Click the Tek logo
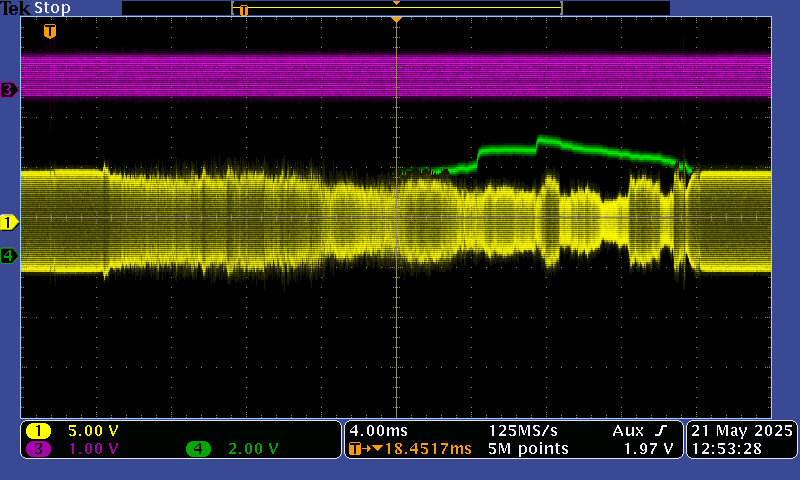800x480 pixels. pyautogui.click(x=15, y=8)
